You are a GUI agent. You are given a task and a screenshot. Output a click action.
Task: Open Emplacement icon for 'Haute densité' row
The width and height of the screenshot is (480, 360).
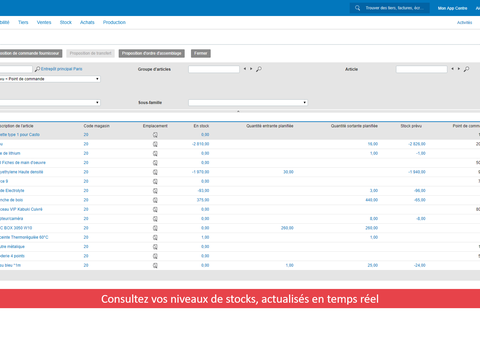click(155, 172)
